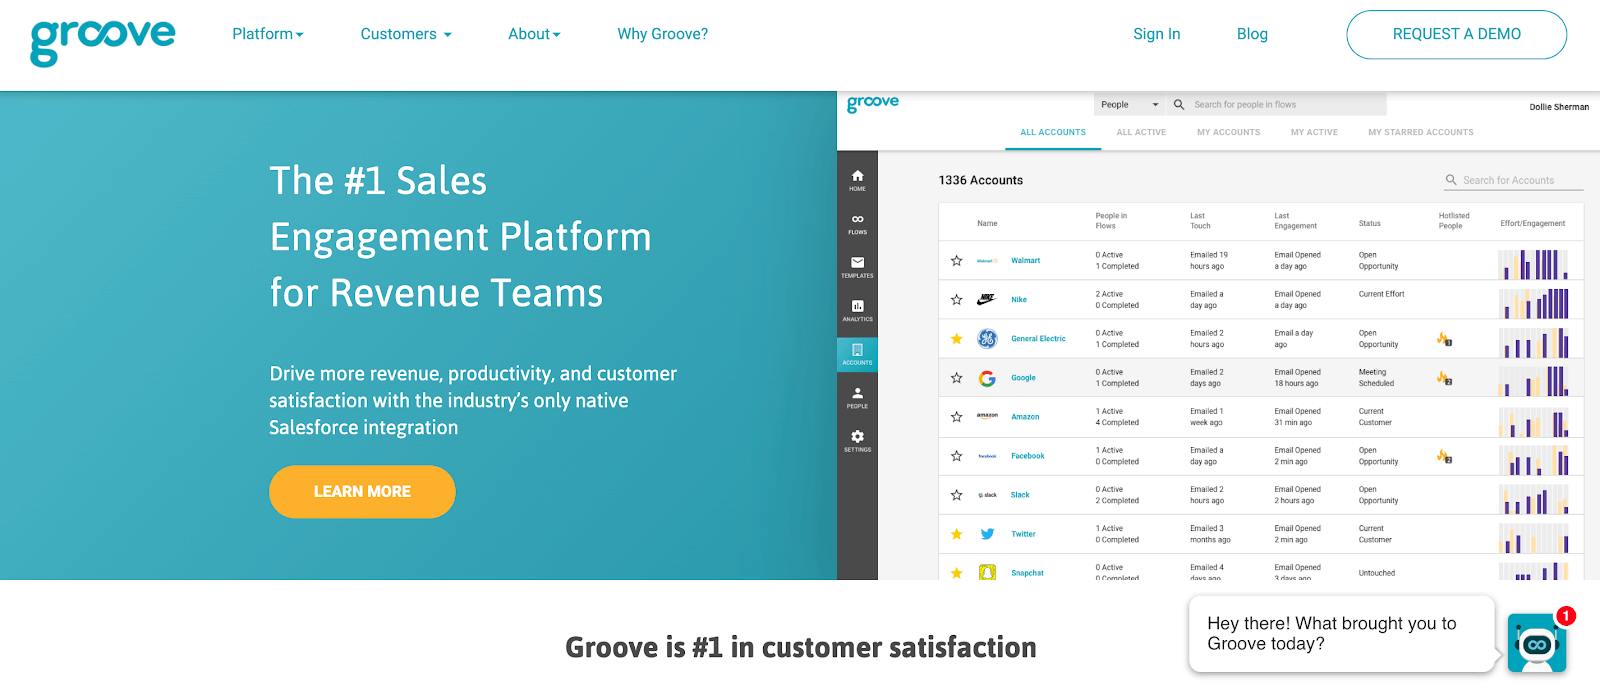This screenshot has width=1600, height=700.
Task: Star the Walmart account
Action: click(x=956, y=261)
